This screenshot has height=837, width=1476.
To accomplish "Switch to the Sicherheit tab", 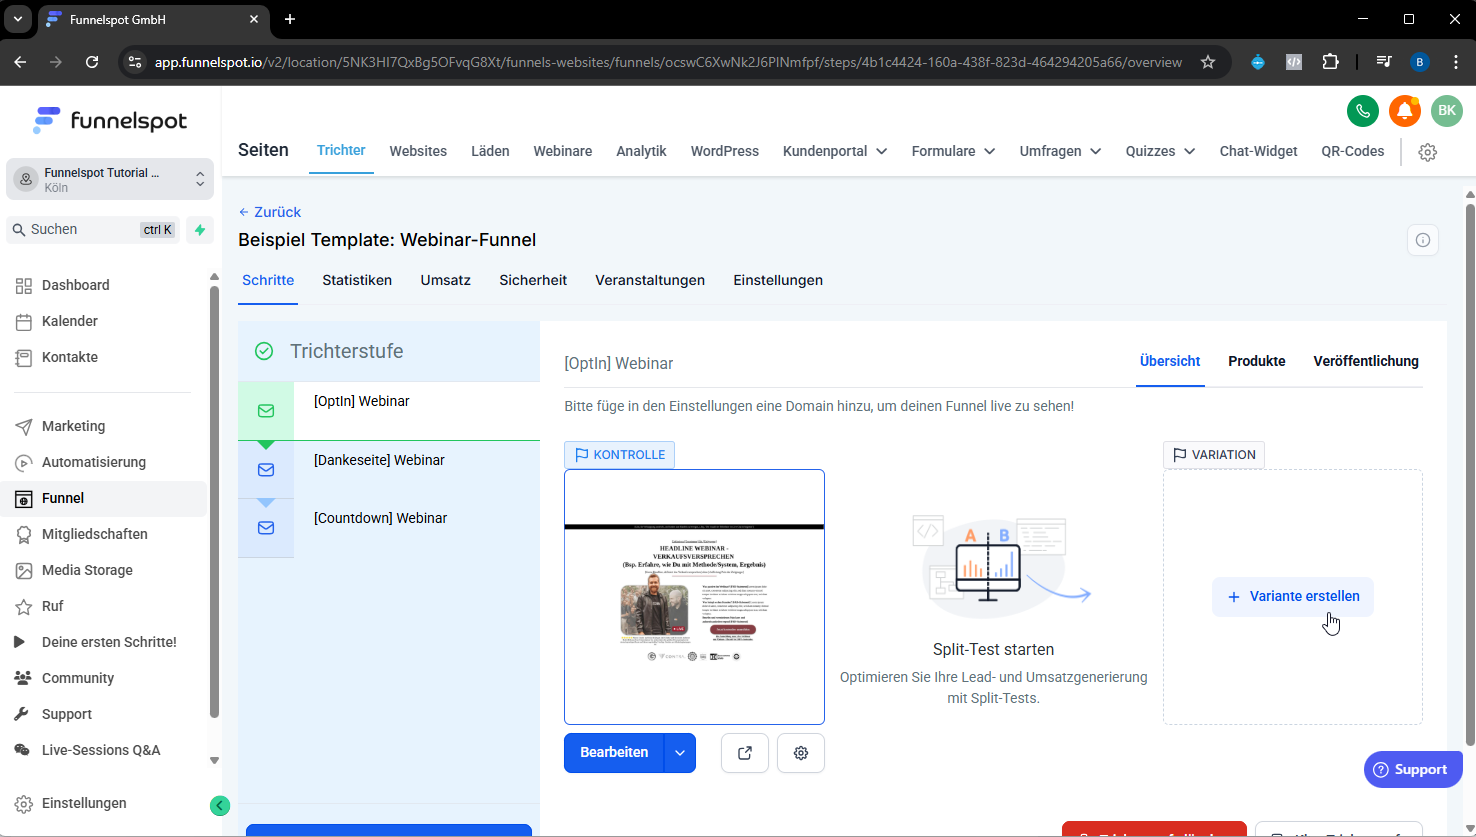I will click(533, 280).
